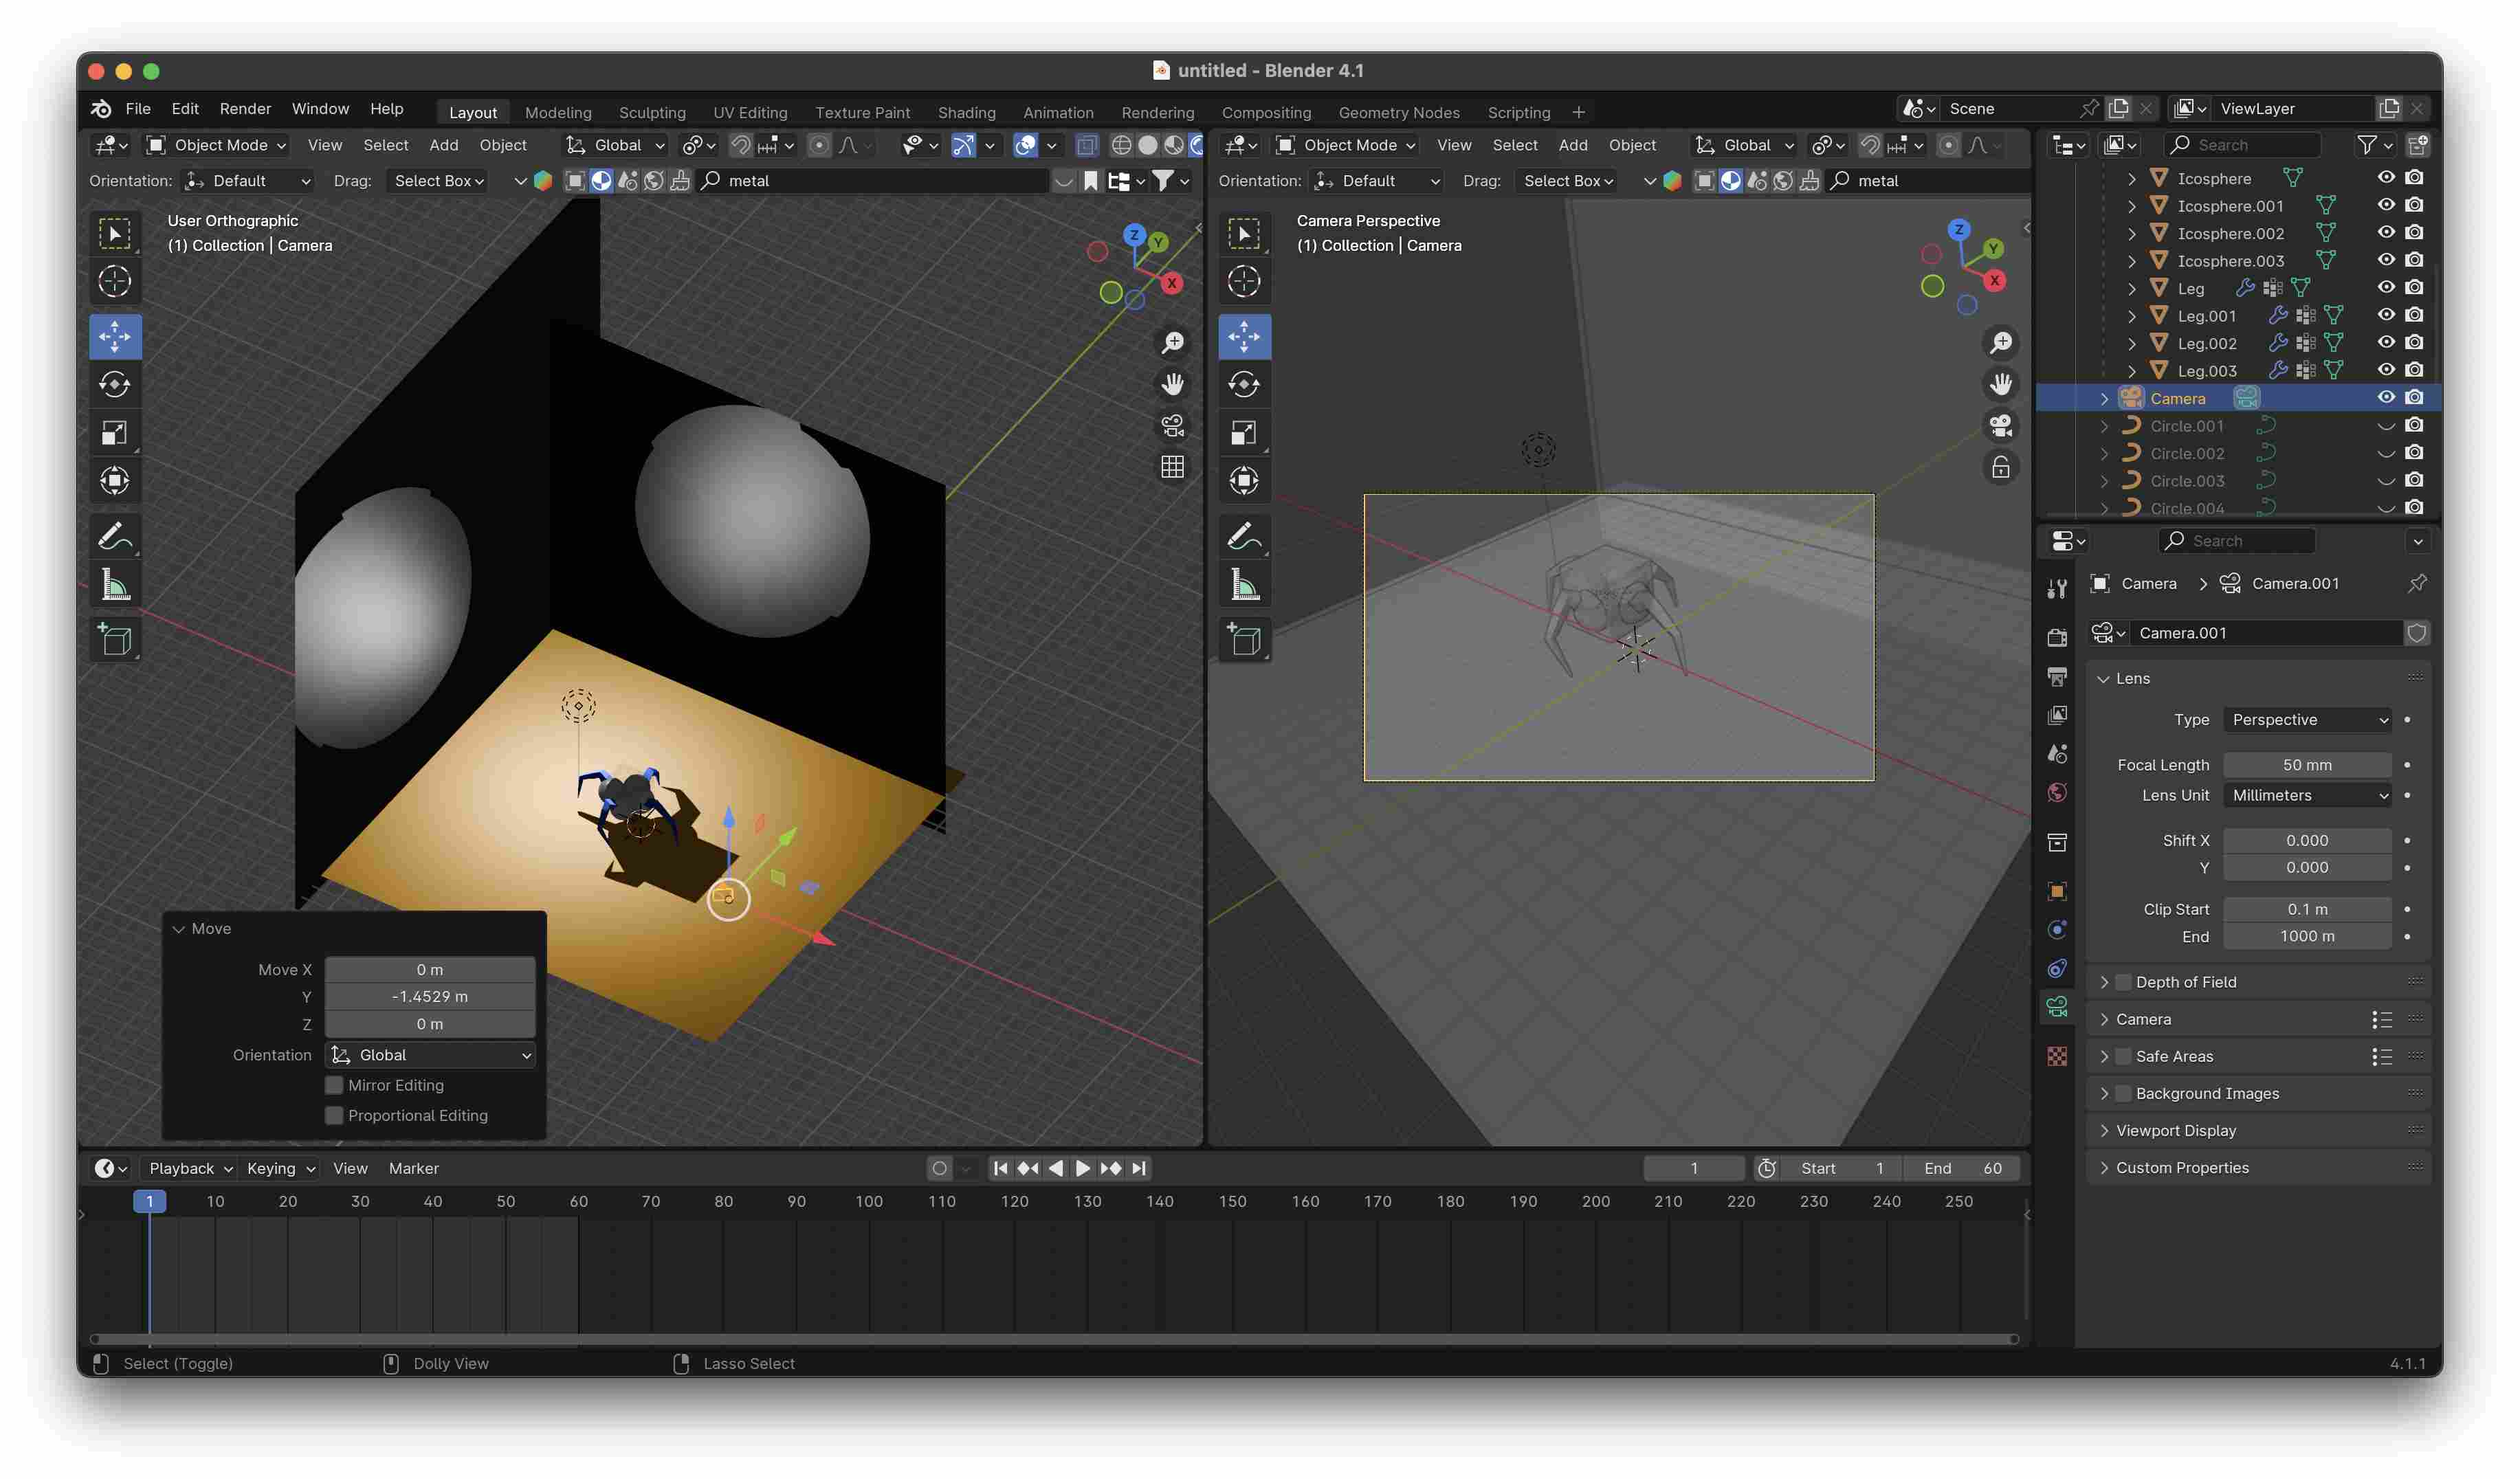2520x1479 pixels.
Task: Click the Clip Start 0.1 m field
Action: pos(2307,909)
